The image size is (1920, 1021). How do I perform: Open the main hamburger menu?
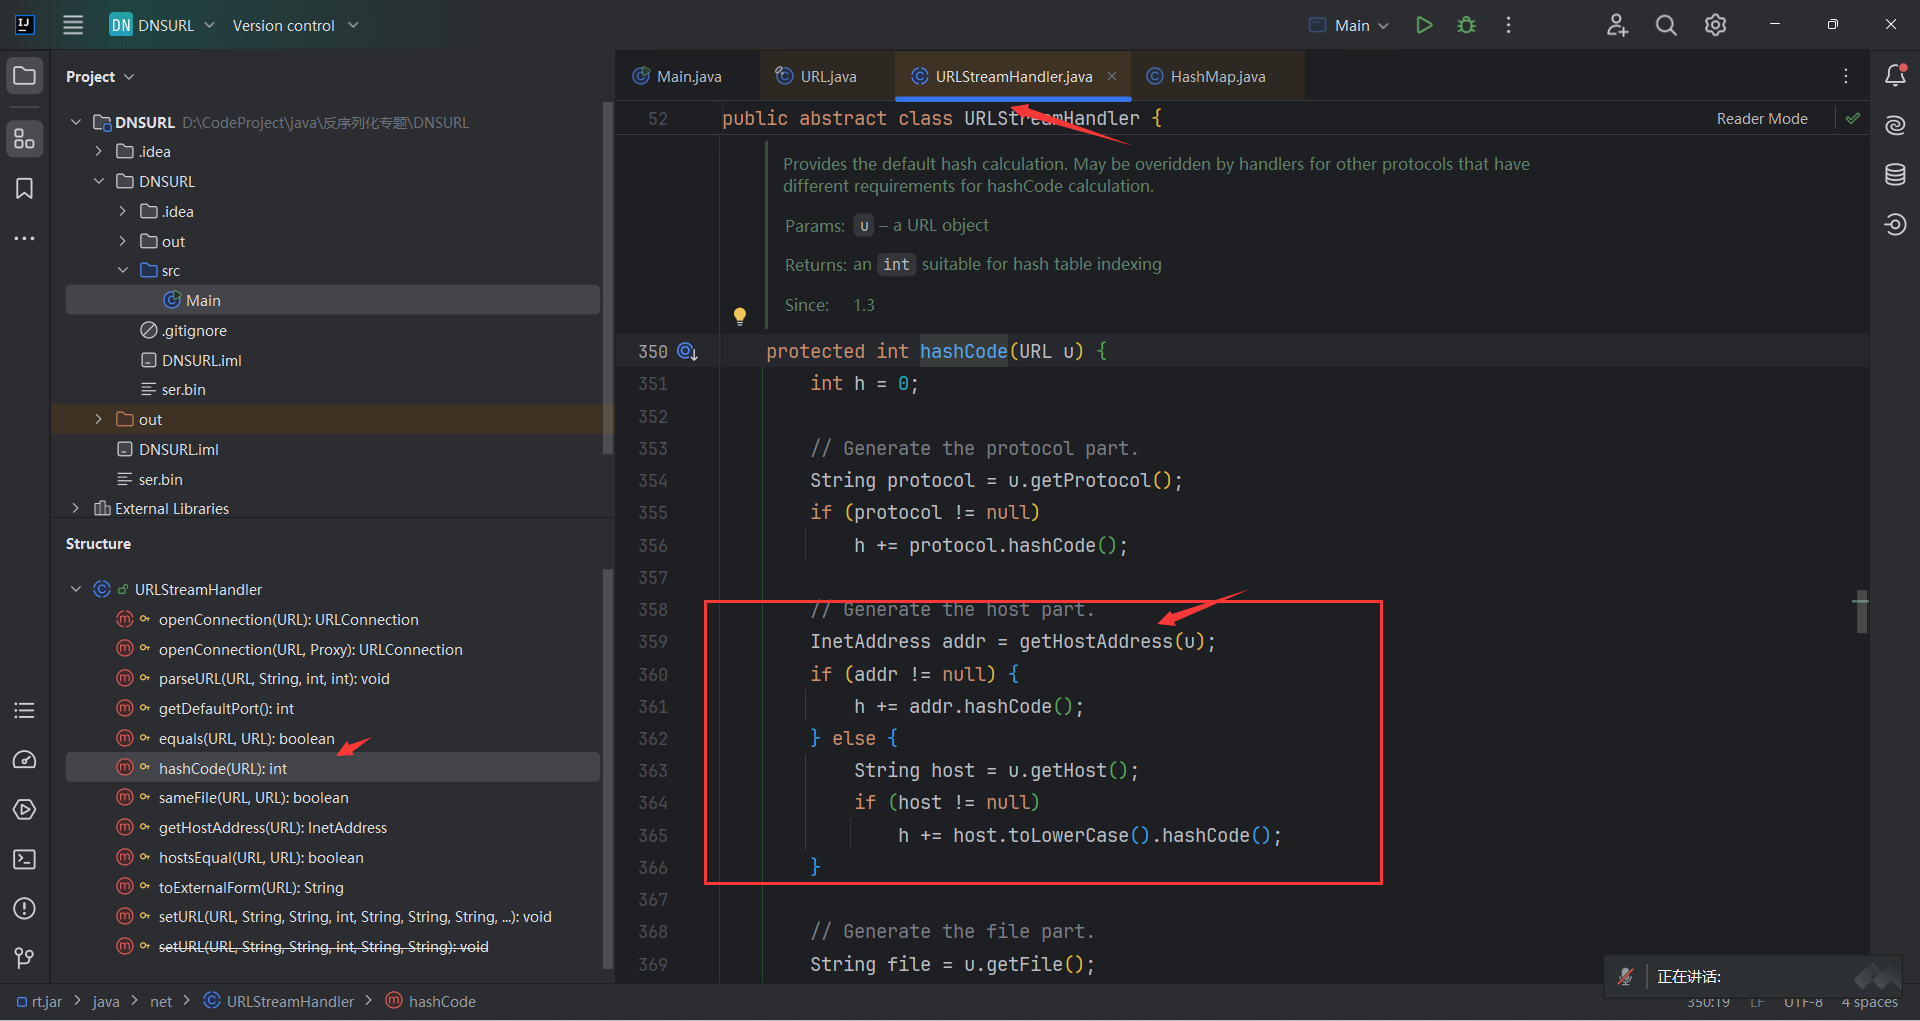tap(73, 25)
